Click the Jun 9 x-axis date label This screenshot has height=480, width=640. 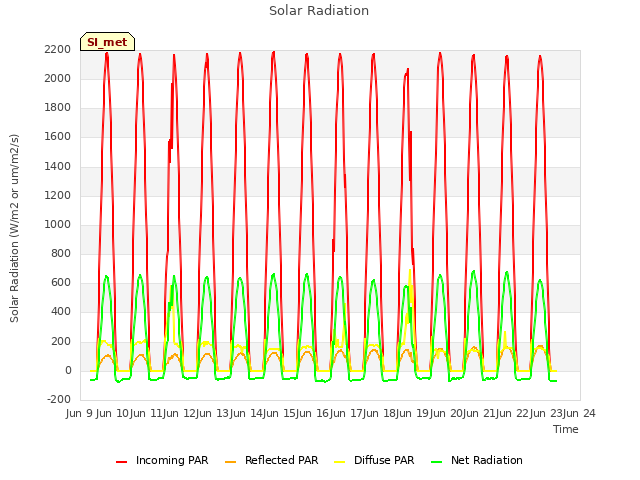81,413
